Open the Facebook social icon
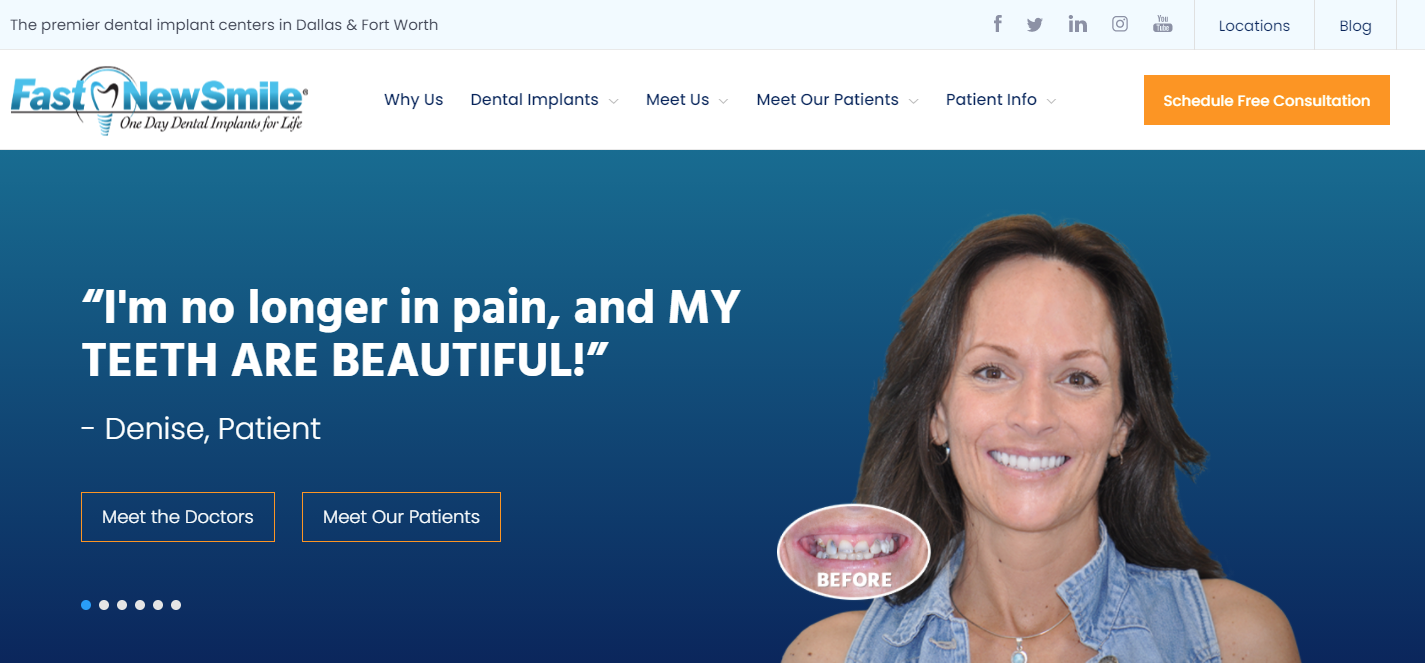Viewport: 1425px width, 663px height. tap(997, 24)
